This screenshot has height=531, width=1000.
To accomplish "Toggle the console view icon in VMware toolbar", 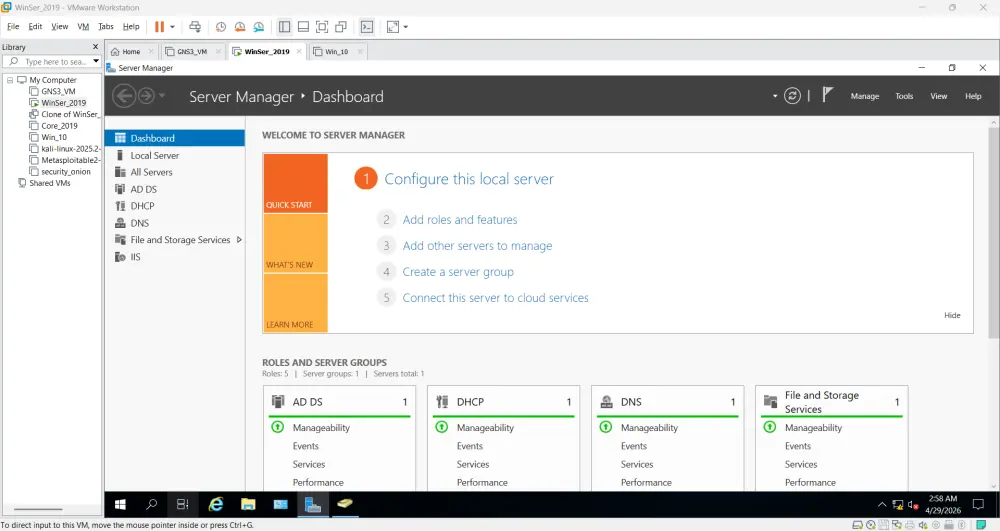I will 367,27.
